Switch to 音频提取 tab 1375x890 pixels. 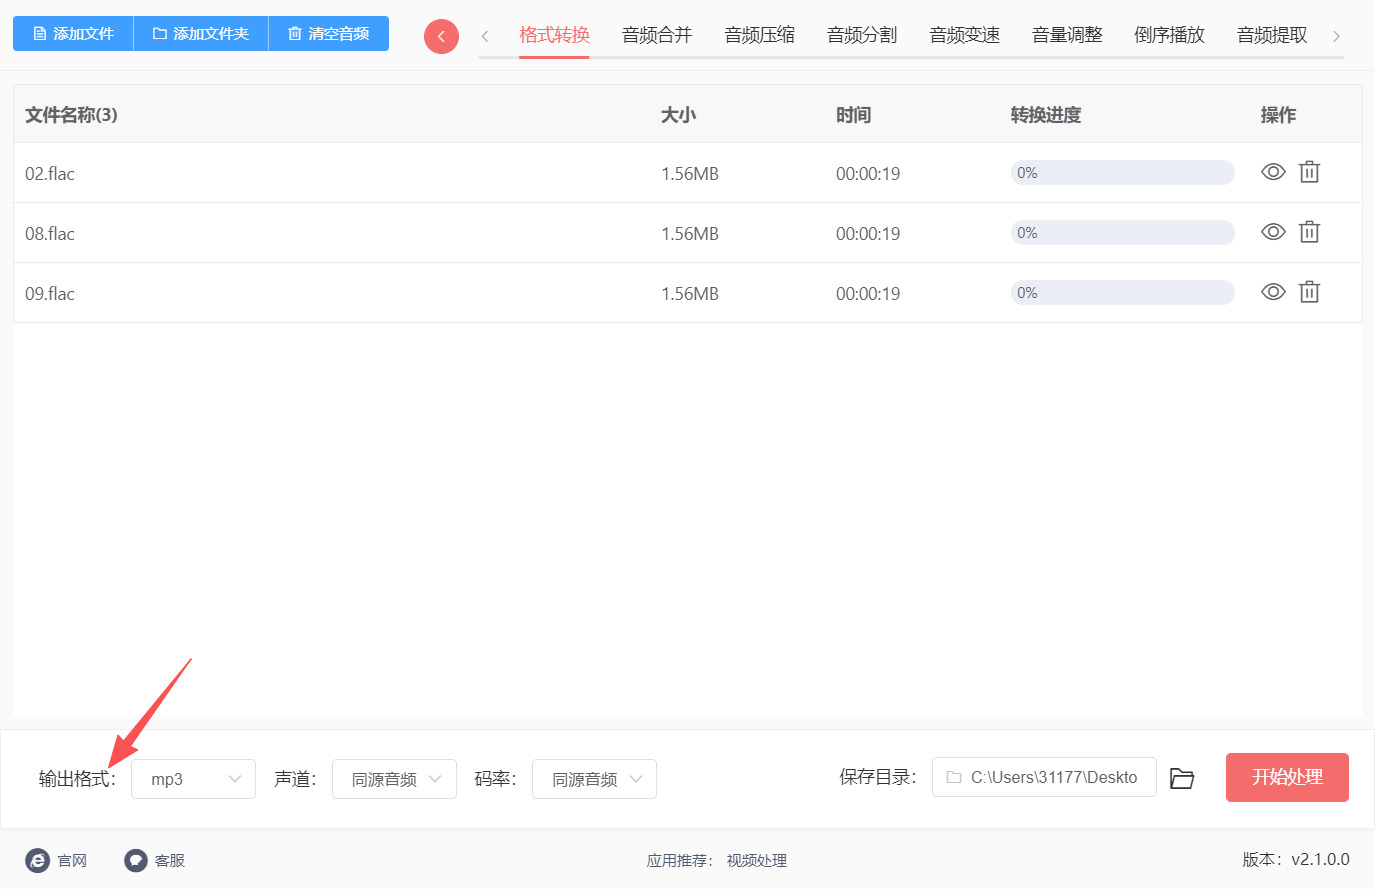(1272, 35)
